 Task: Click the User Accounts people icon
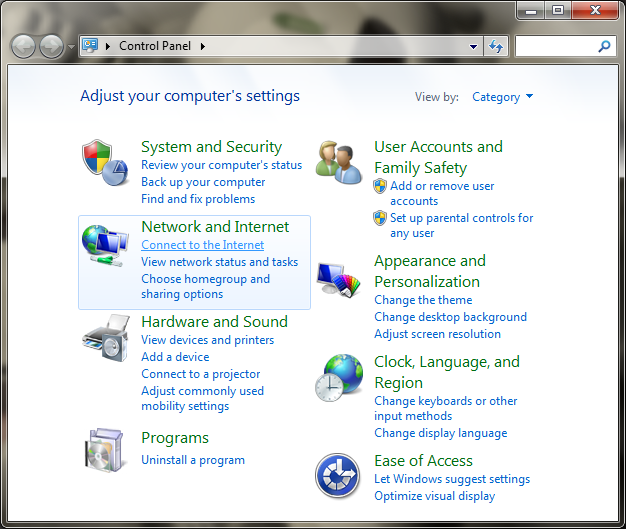pyautogui.click(x=339, y=161)
